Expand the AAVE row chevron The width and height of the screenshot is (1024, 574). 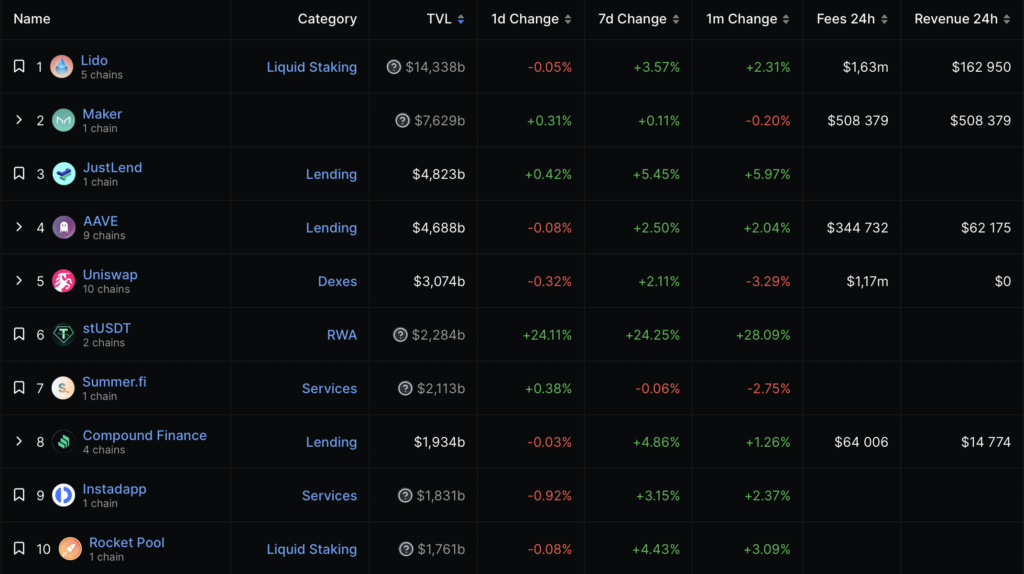pyautogui.click(x=19, y=227)
